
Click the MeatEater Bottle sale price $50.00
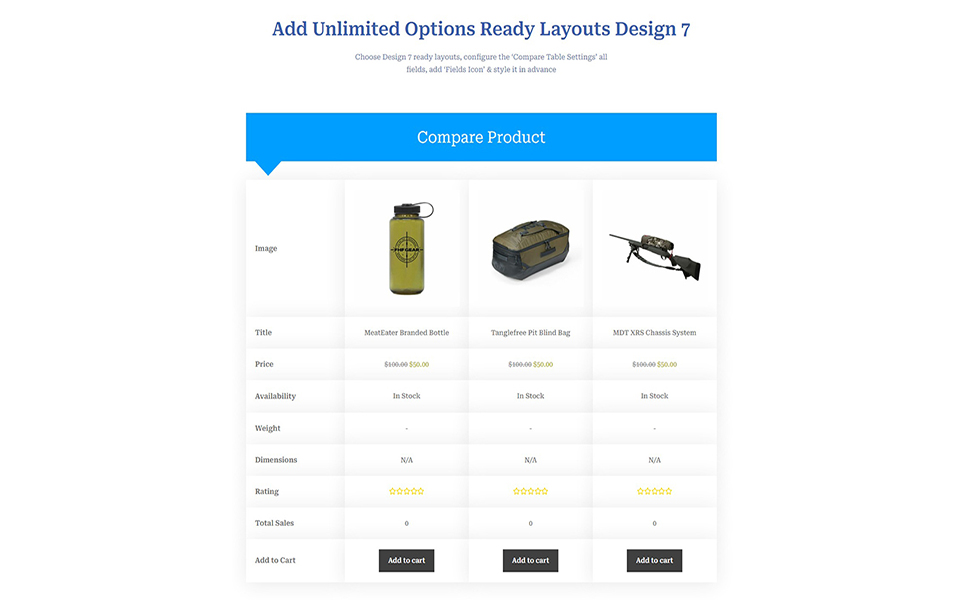tap(419, 365)
